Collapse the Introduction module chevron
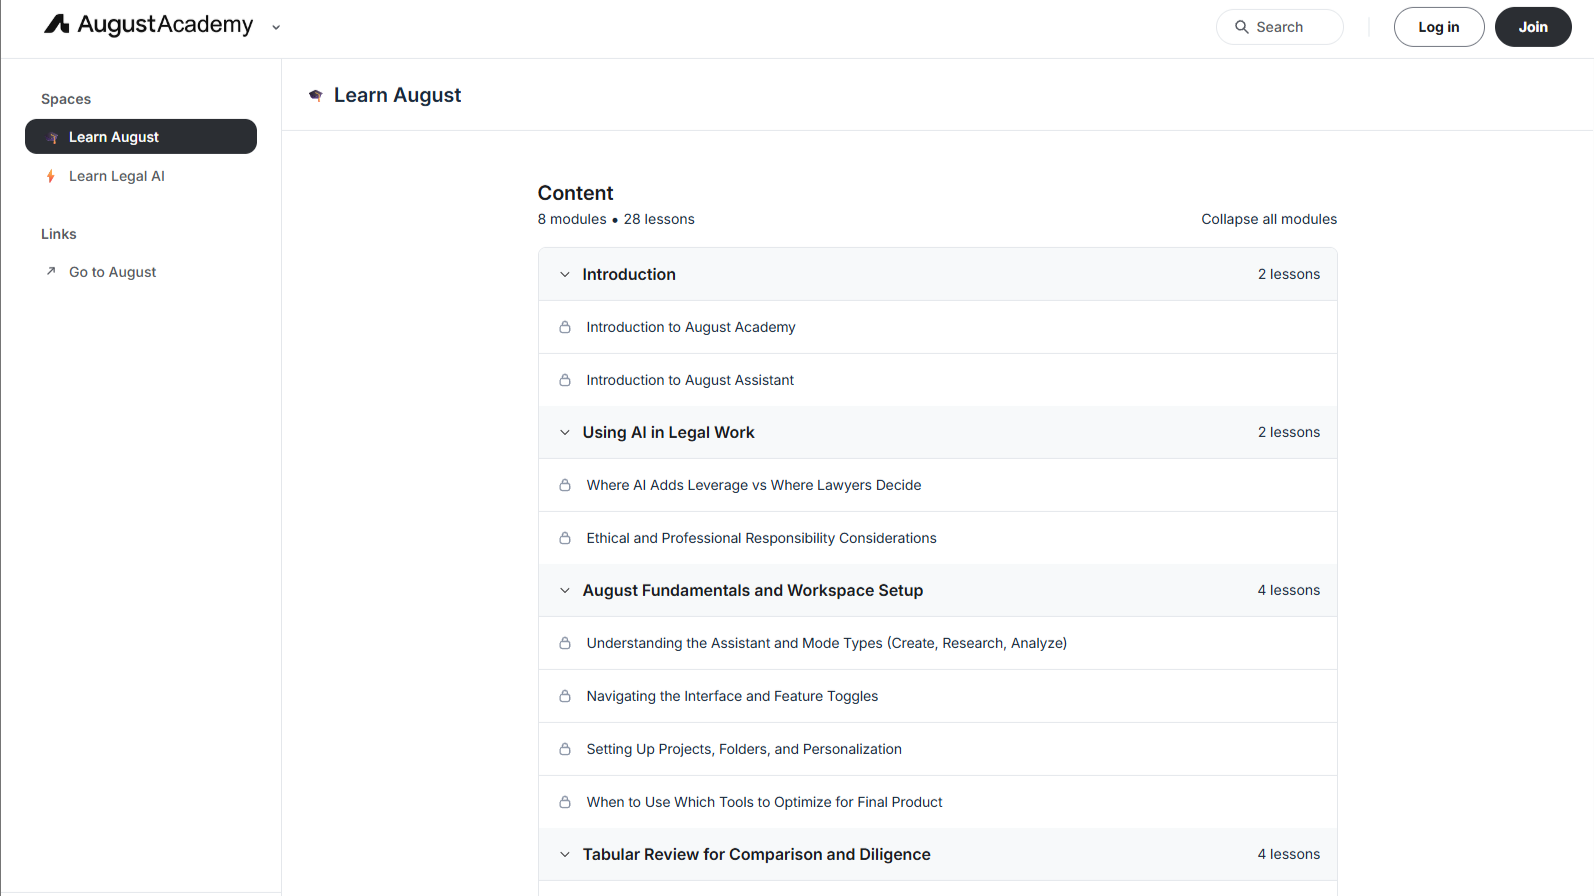 (x=565, y=274)
